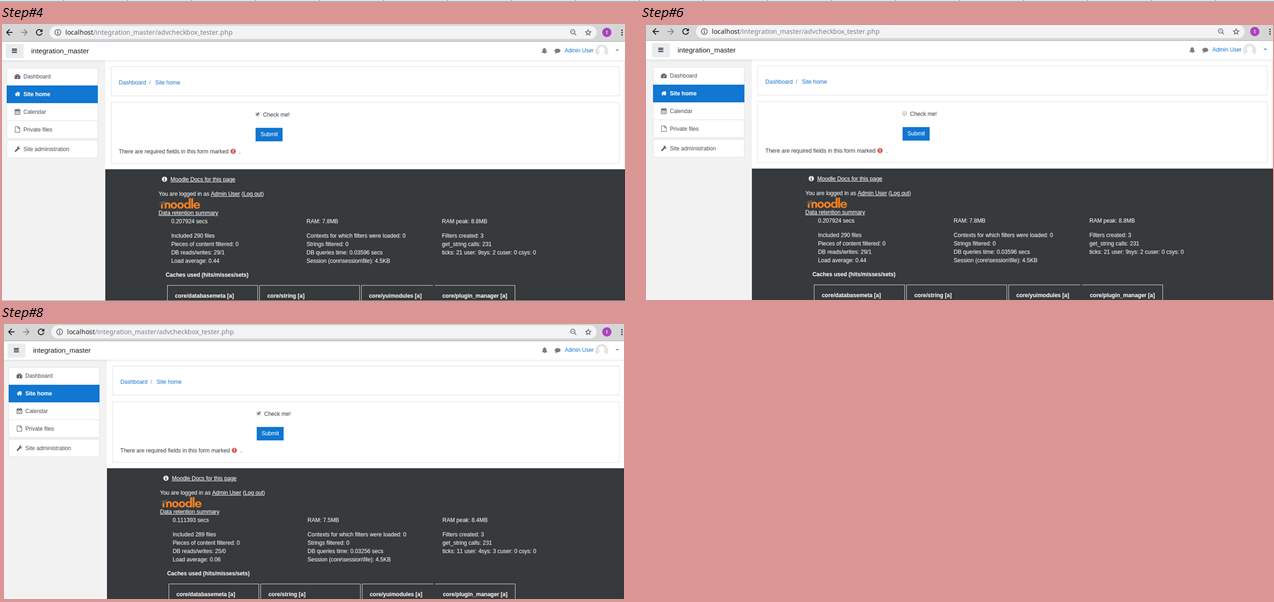Click the required-field red icon in Step#4
This screenshot has height=602, width=1274.
[x=234, y=152]
